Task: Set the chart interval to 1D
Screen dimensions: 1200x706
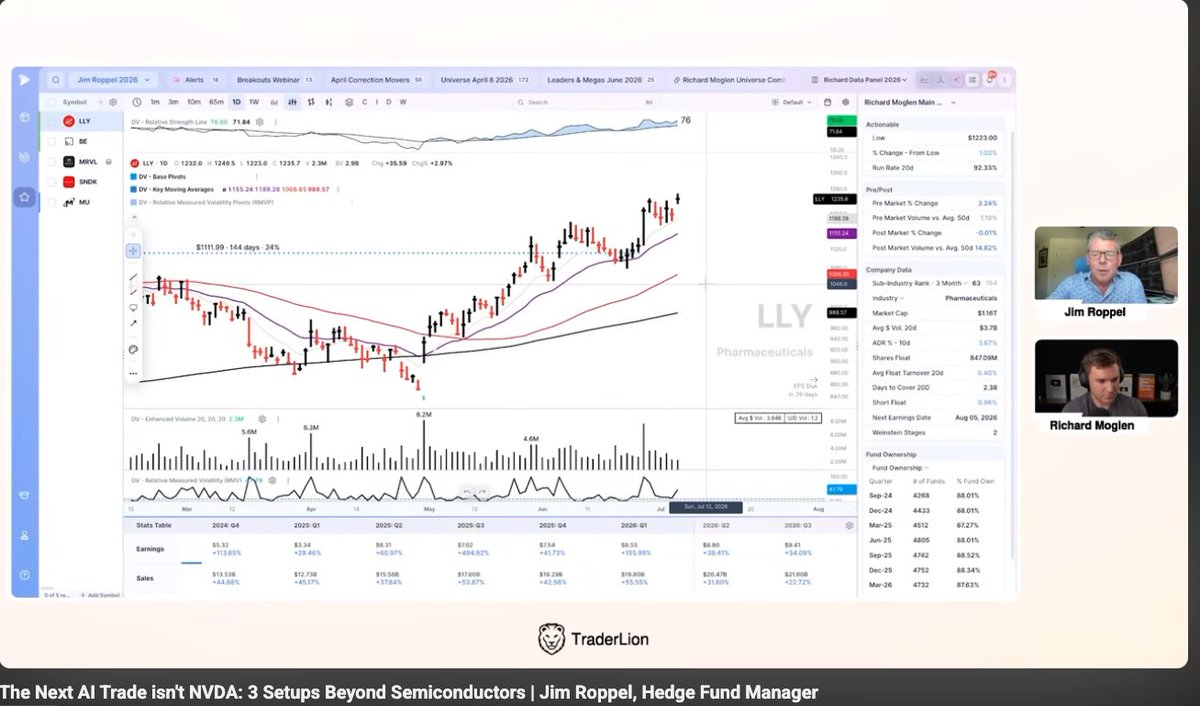Action: [x=236, y=102]
